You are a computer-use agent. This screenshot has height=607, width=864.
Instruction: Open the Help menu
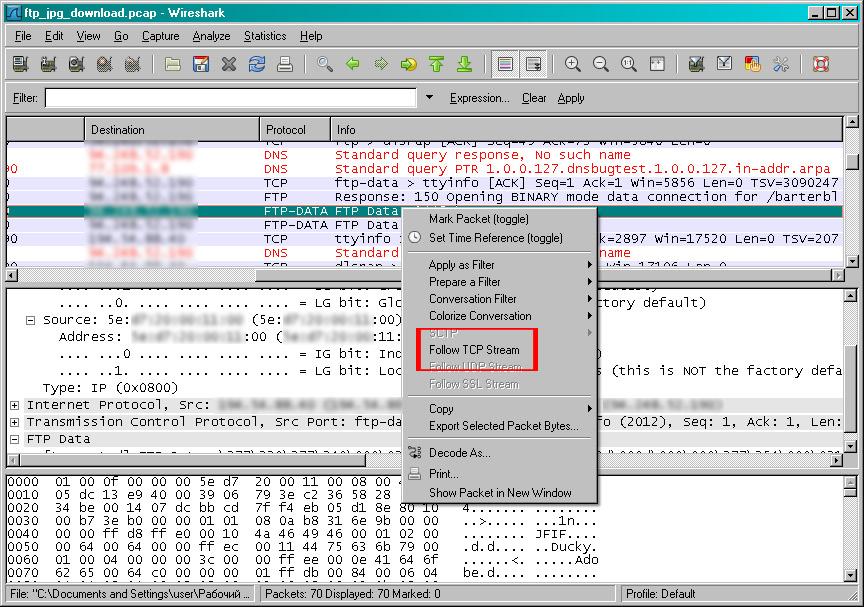311,36
